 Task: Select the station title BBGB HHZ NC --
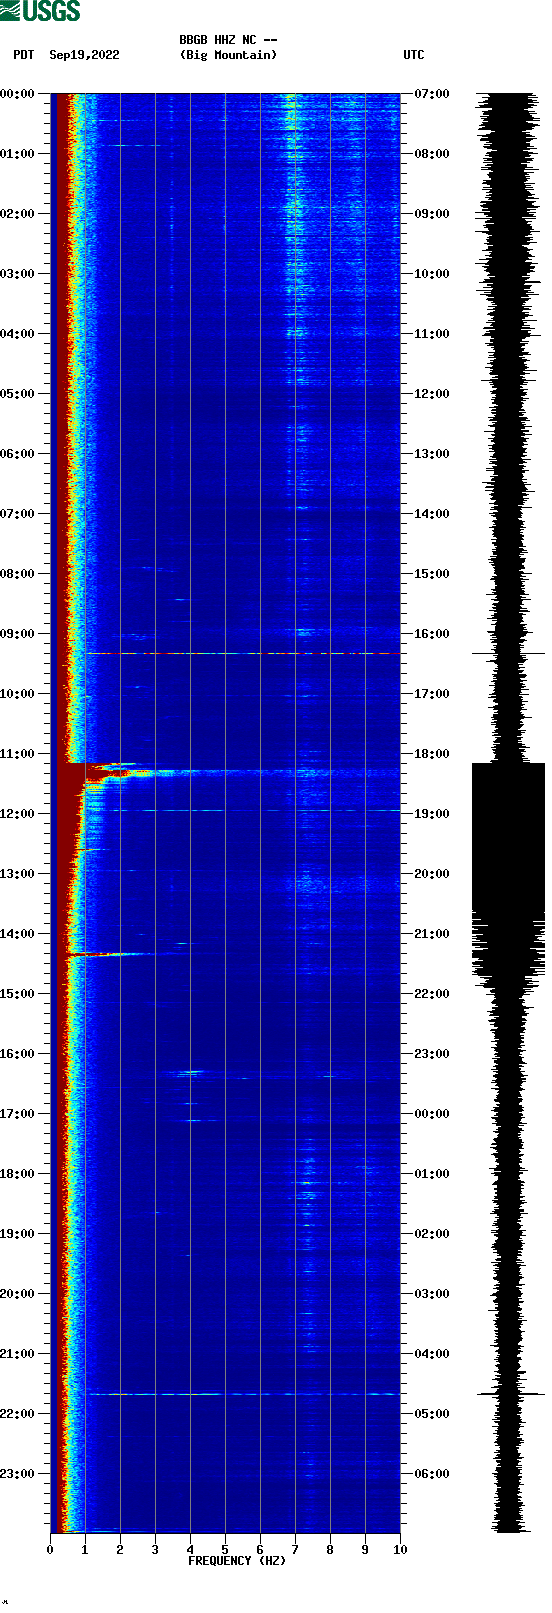pos(228,40)
